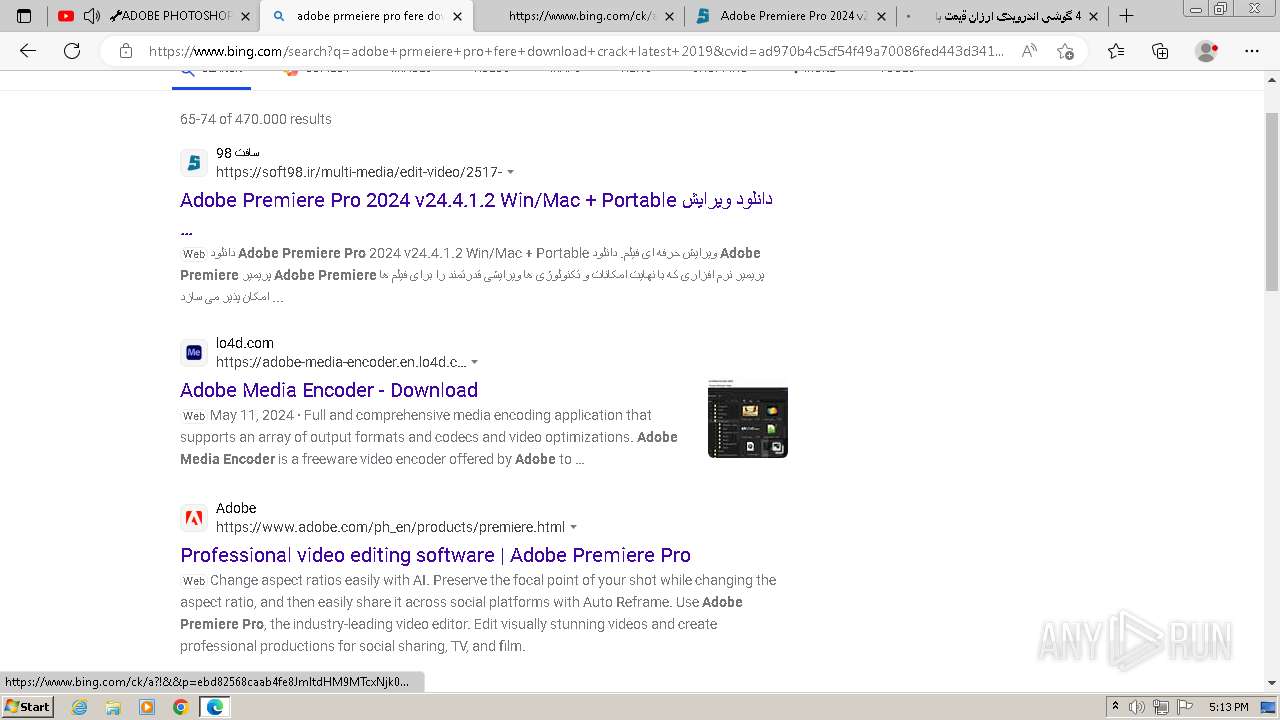Close the adobe prmeiere pro search tab
The height and width of the screenshot is (720, 1280).
[458, 16]
